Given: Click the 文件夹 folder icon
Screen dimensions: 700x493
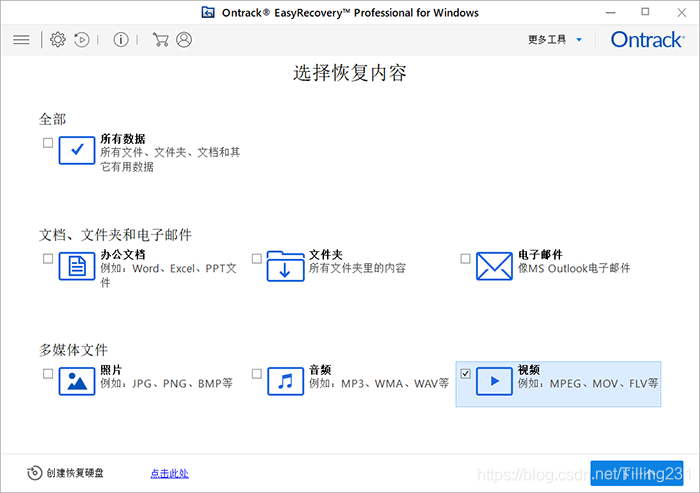Looking at the screenshot, I should click(x=285, y=266).
